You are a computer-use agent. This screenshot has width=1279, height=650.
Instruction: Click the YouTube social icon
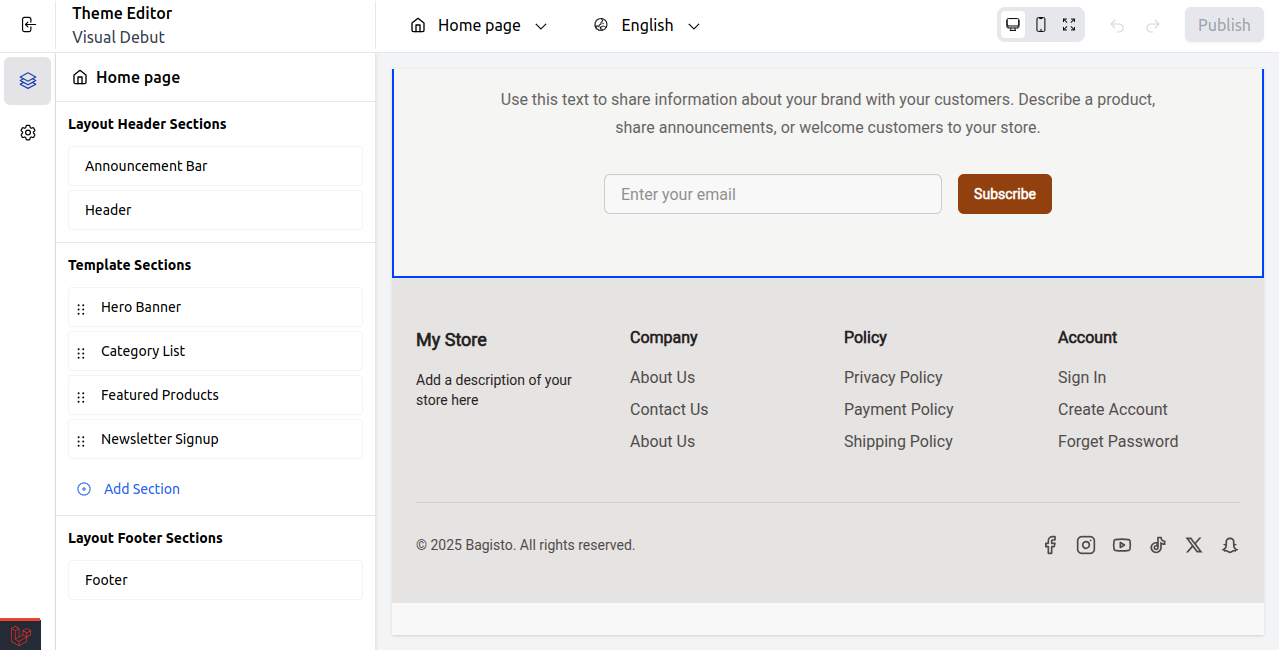tap(1122, 545)
